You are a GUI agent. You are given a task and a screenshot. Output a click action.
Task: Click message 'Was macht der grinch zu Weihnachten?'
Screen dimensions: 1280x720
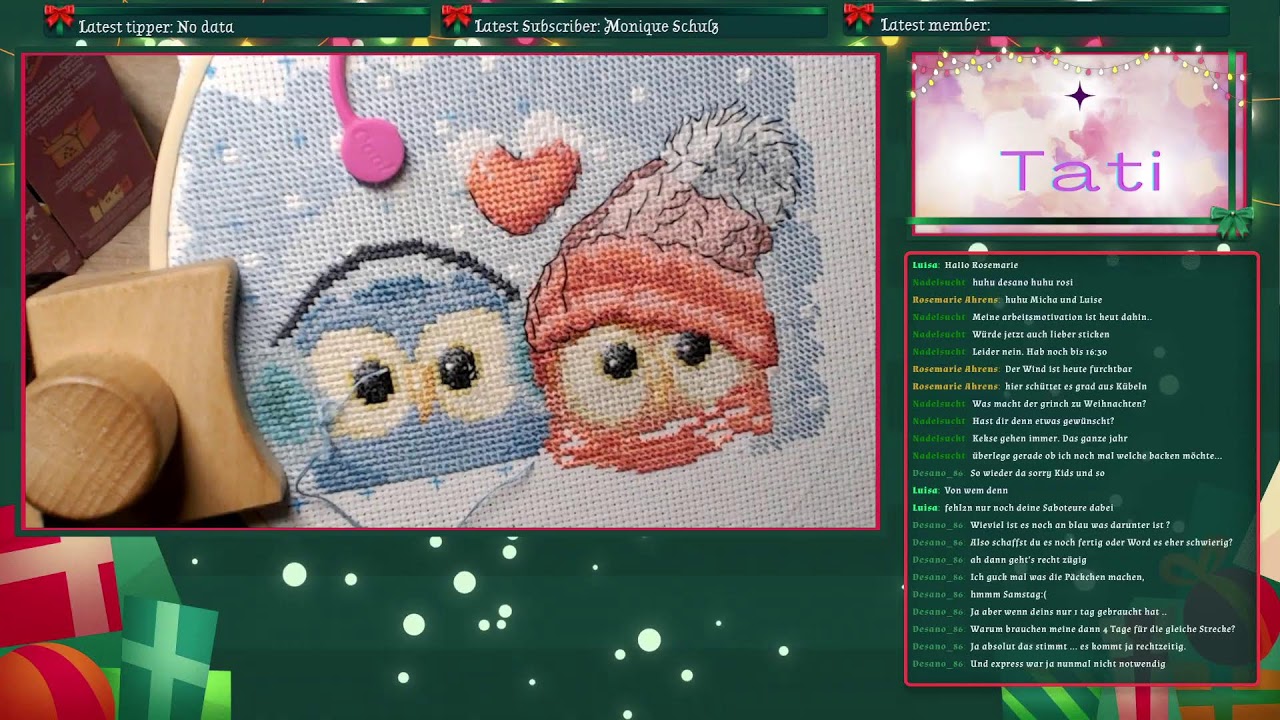[x=1059, y=404]
